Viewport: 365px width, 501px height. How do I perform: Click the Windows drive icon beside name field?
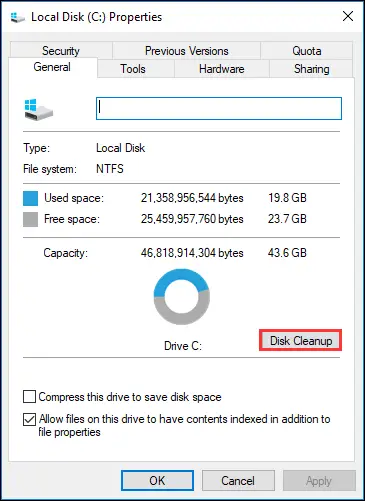click(x=39, y=109)
